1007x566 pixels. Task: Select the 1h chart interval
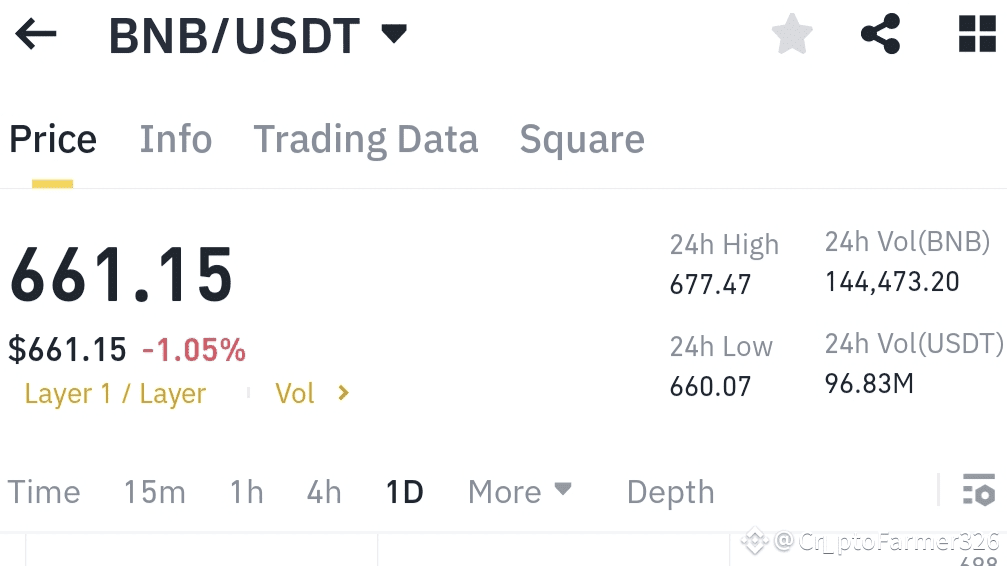(247, 492)
